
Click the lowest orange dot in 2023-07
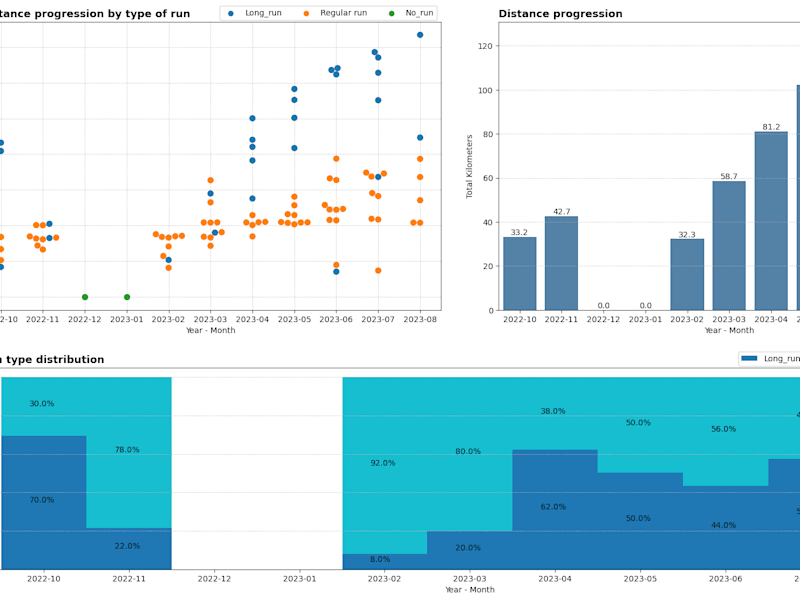click(x=378, y=271)
